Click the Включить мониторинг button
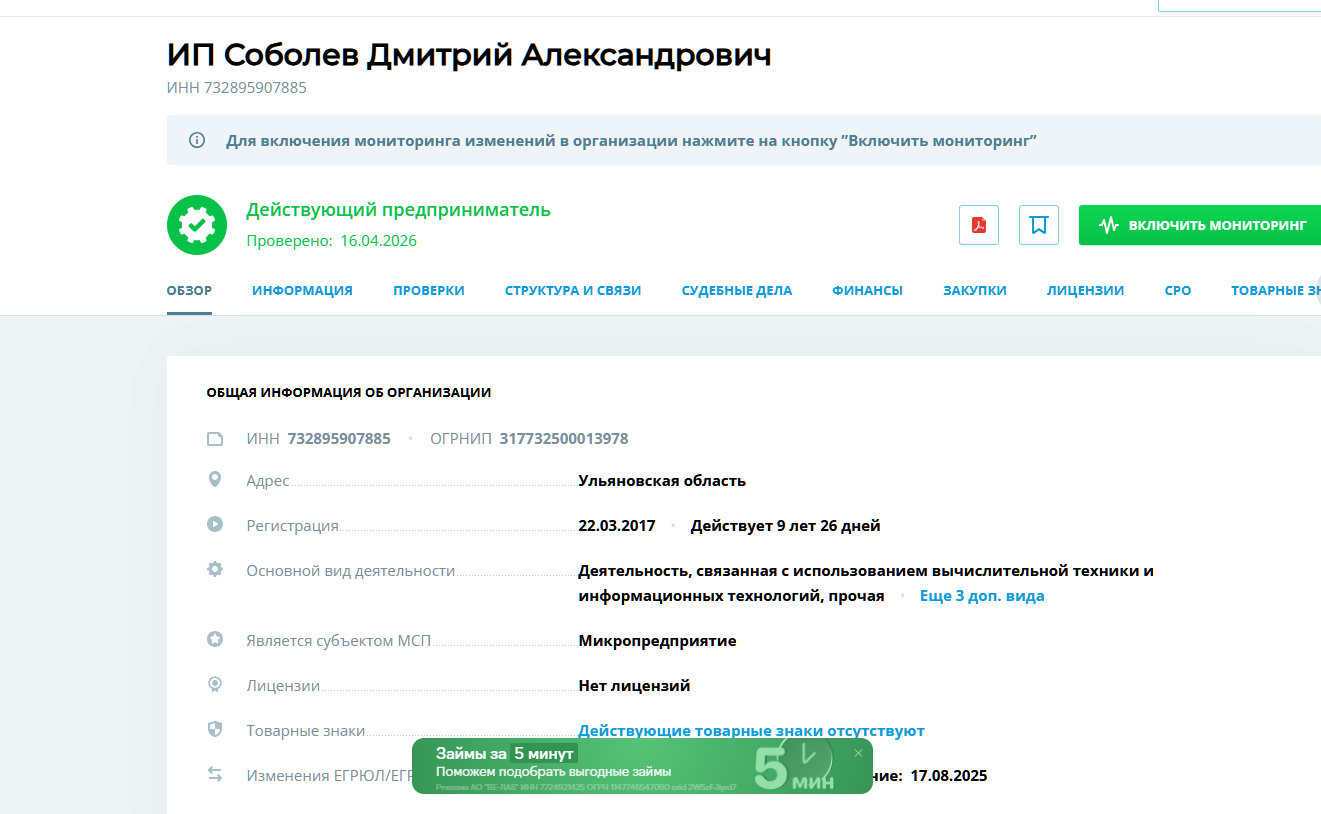 click(x=1200, y=225)
